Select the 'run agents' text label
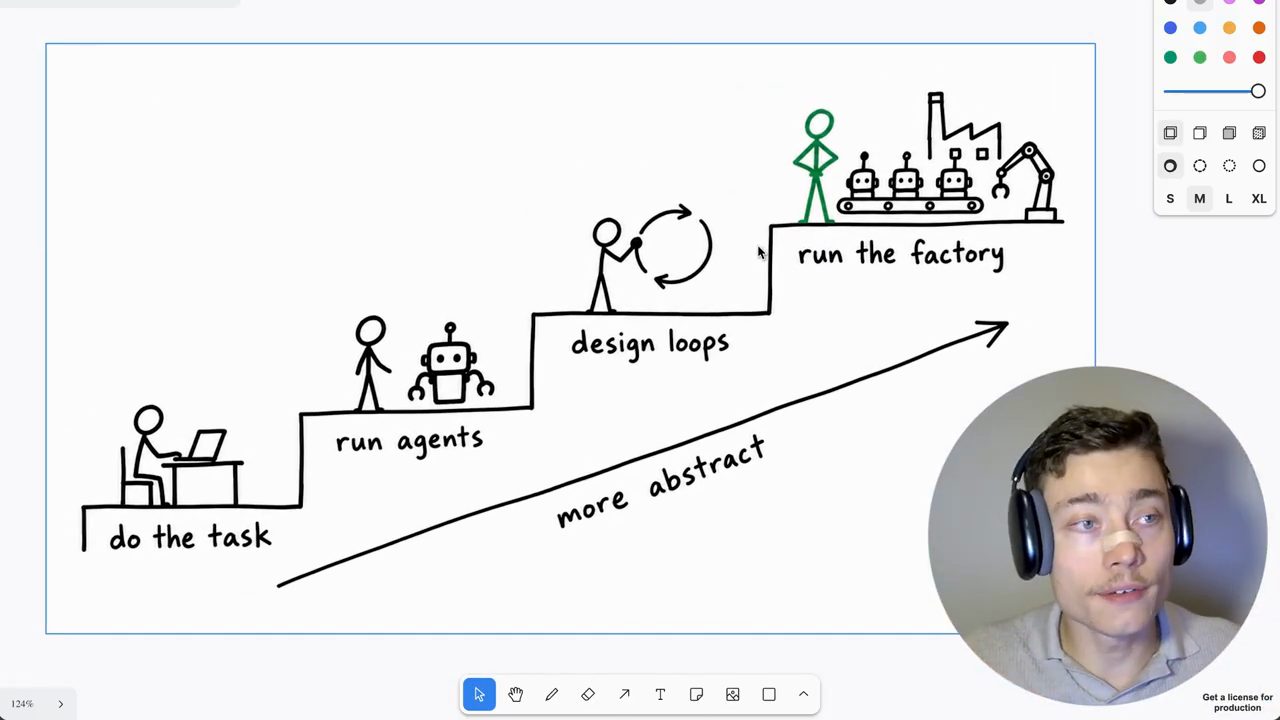Image resolution: width=1280 pixels, height=720 pixels. 409,441
